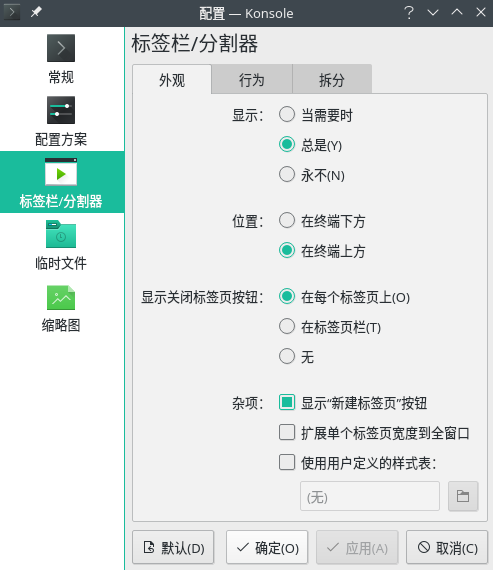The width and height of the screenshot is (493, 570).
Task: Click the 应用(A) apply button
Action: point(357,547)
